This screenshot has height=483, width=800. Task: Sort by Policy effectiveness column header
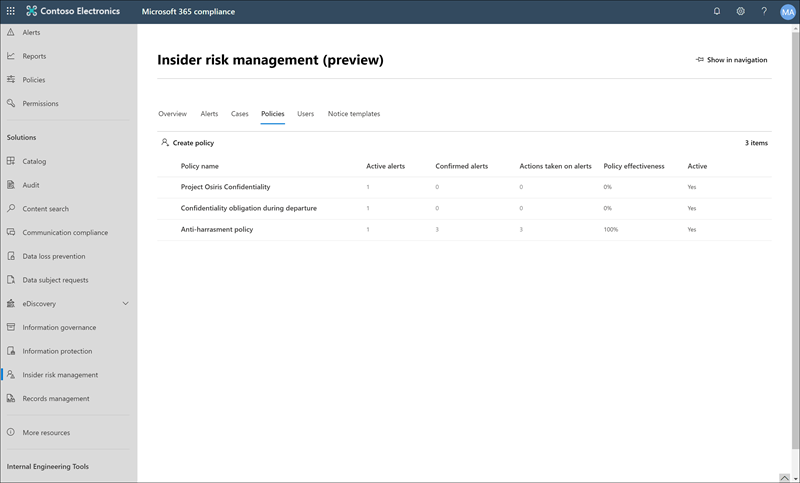pyautogui.click(x=634, y=166)
